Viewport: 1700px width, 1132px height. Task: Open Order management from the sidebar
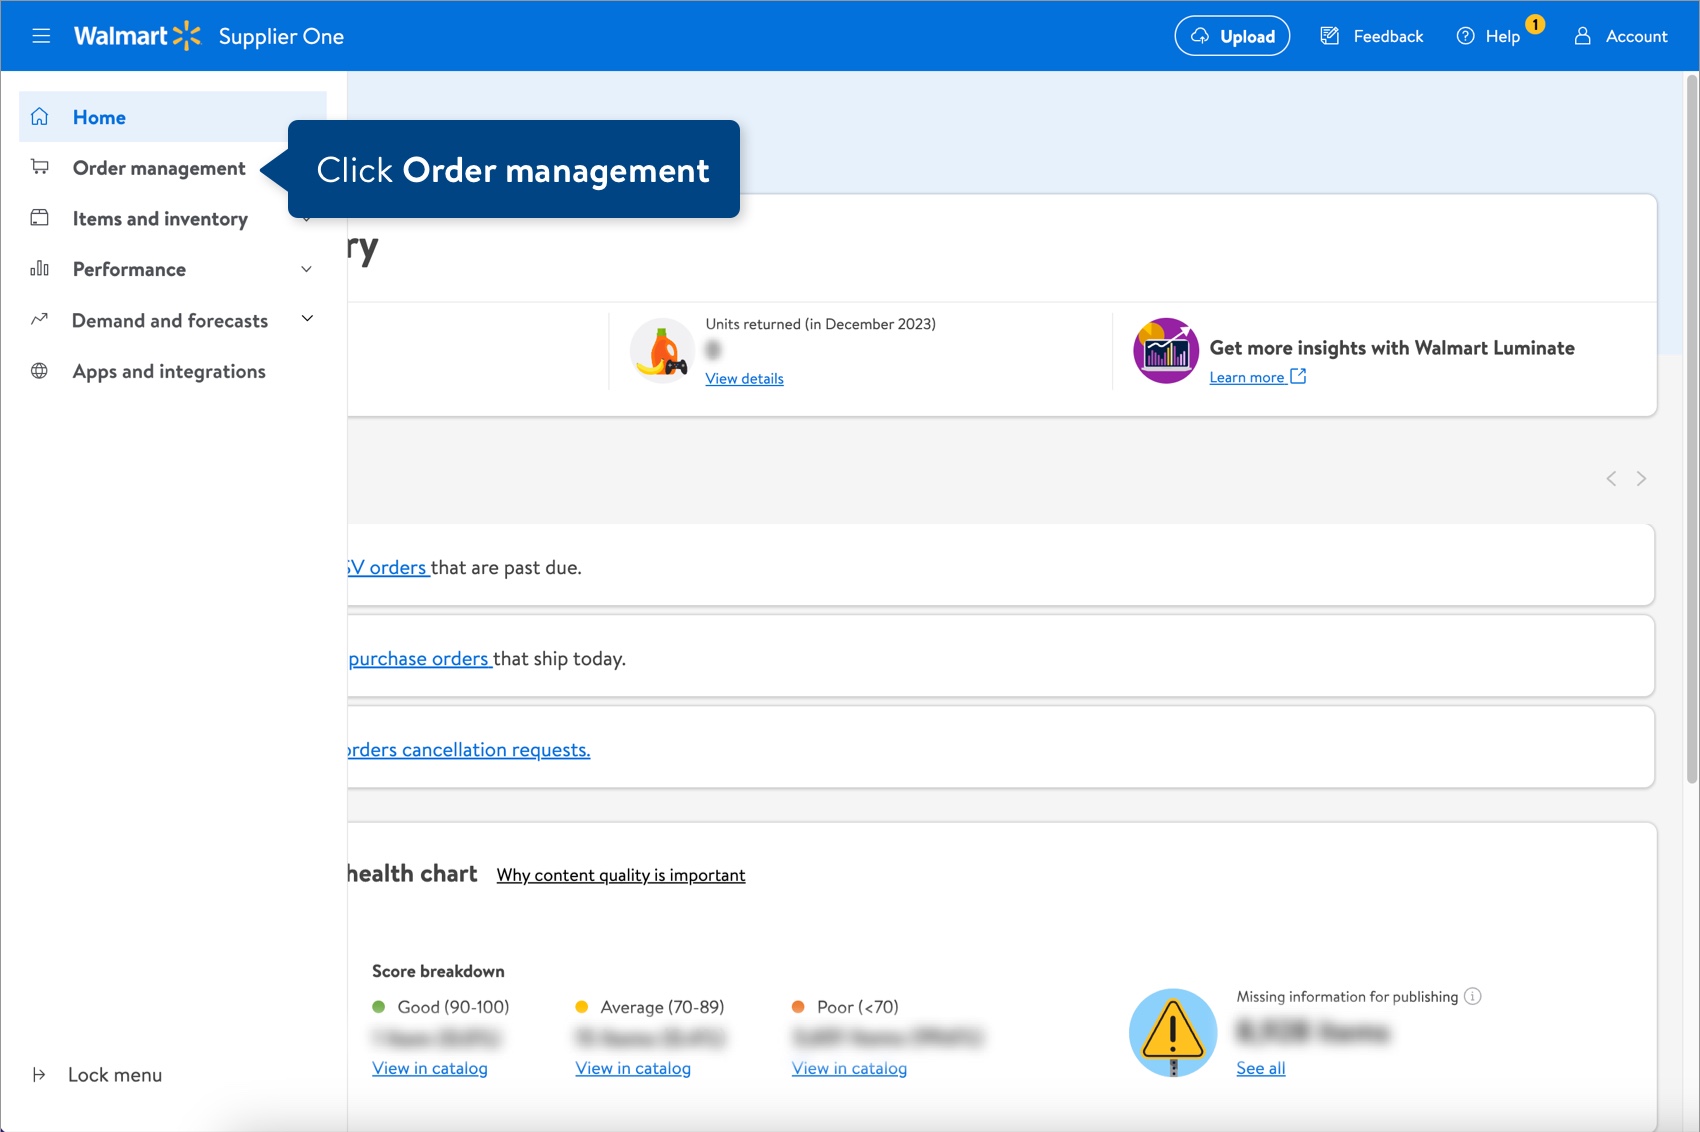tap(158, 167)
